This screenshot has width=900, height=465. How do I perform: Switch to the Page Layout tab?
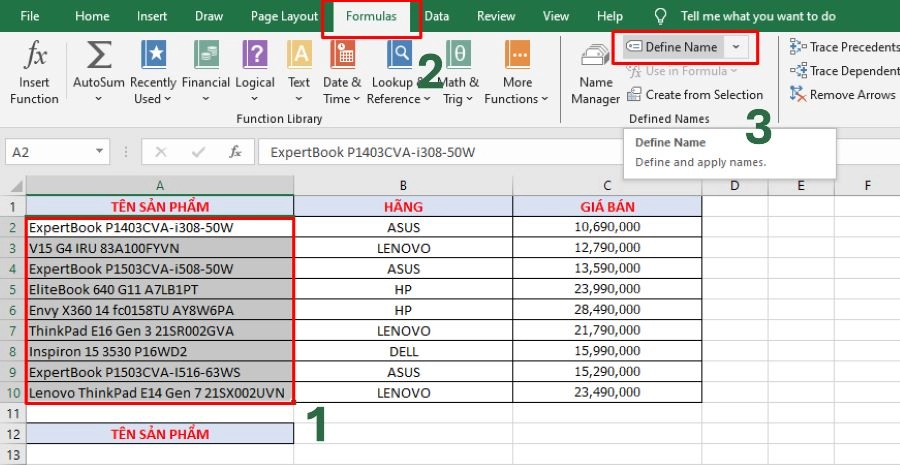(x=284, y=16)
